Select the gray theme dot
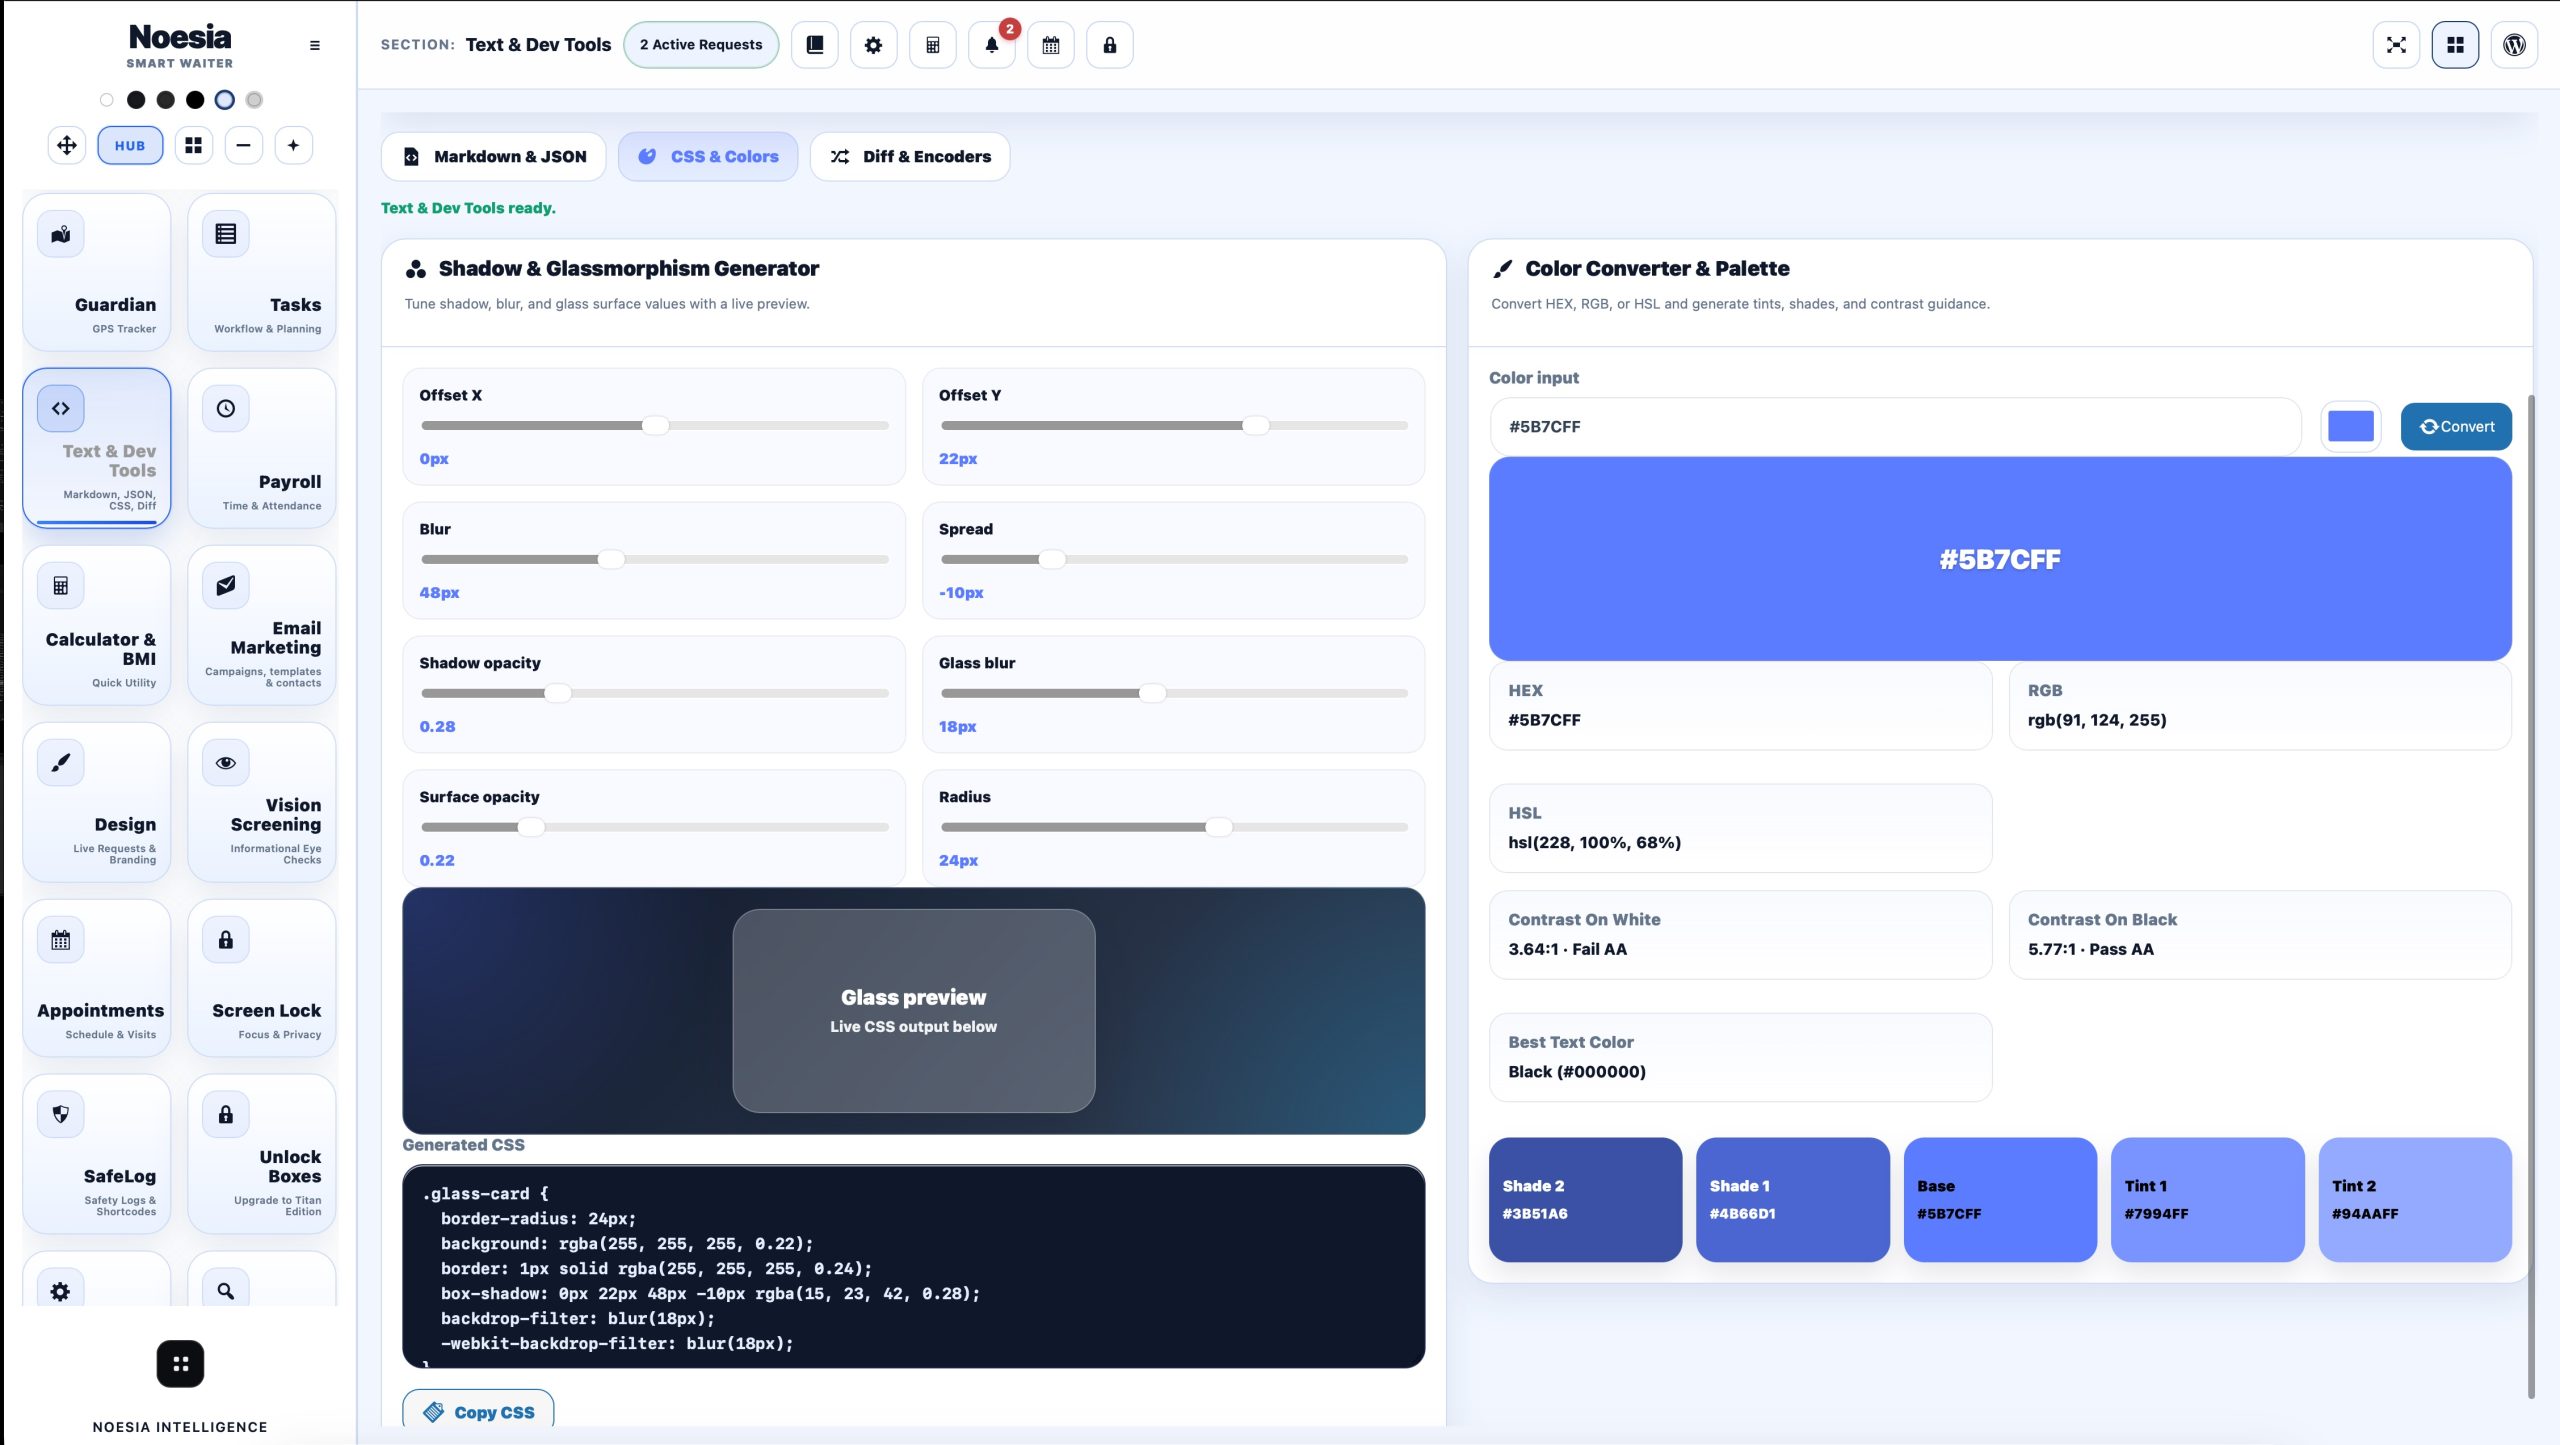 [254, 100]
